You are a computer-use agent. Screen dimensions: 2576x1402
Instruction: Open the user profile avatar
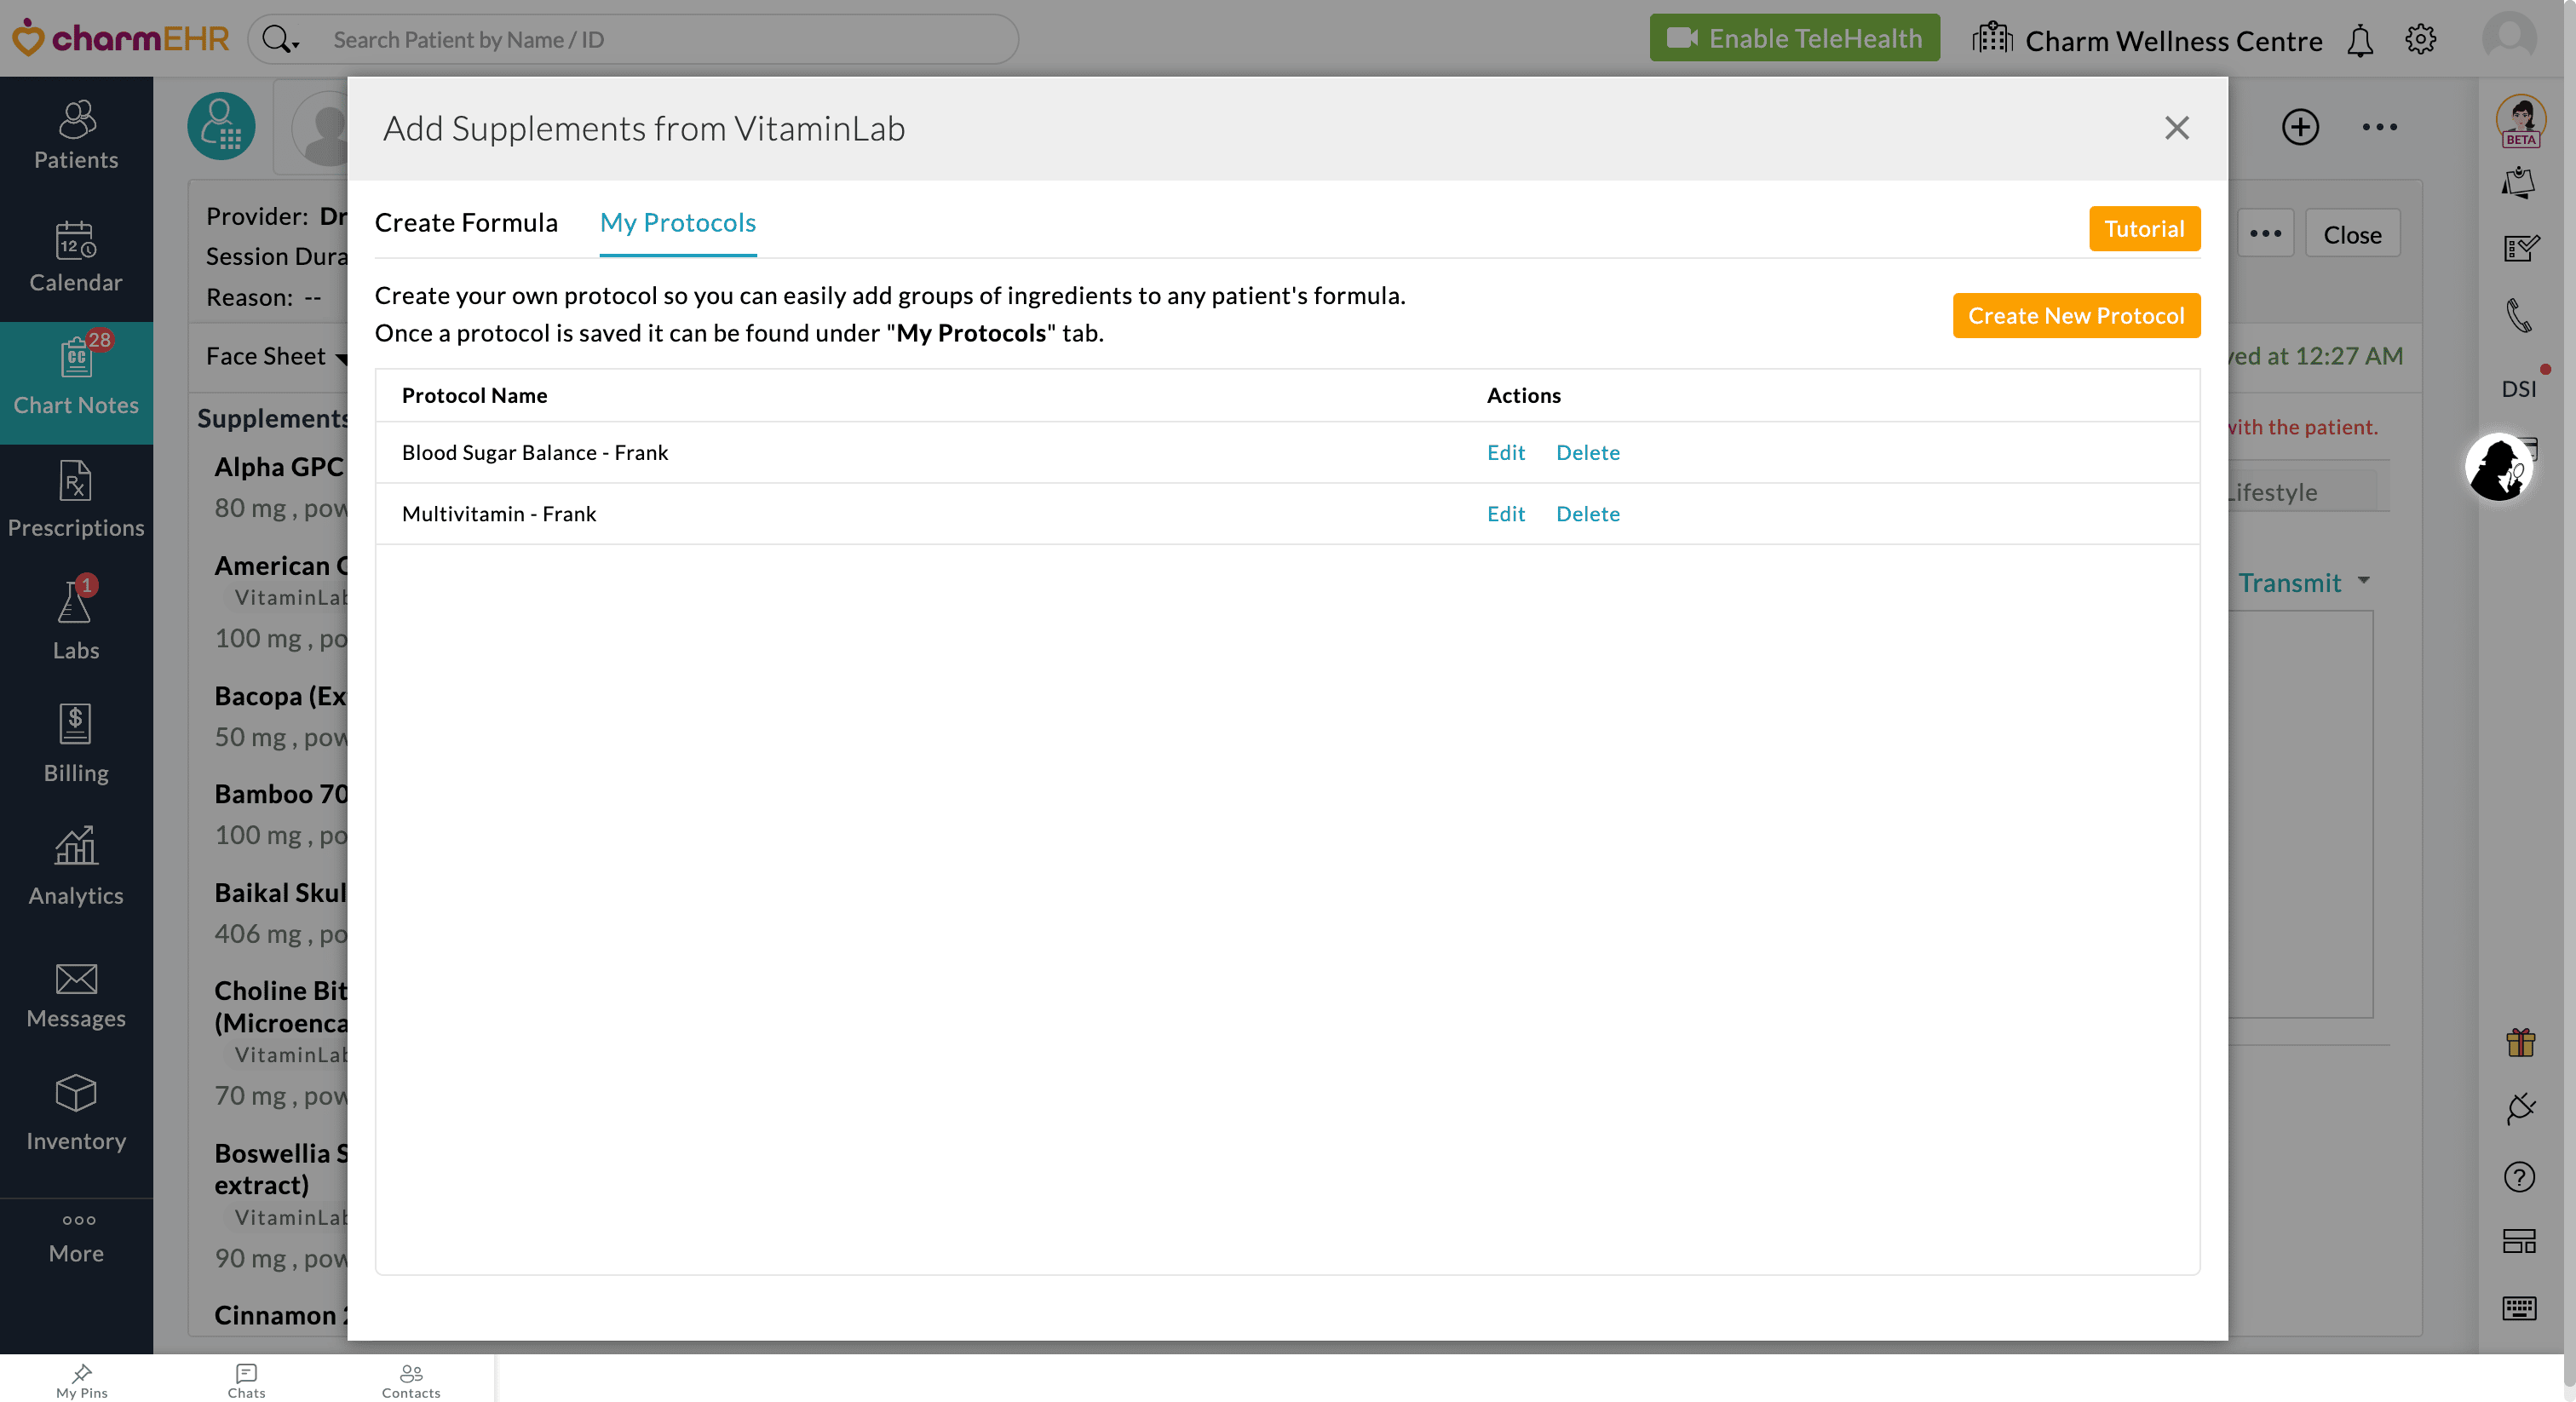coord(2509,38)
